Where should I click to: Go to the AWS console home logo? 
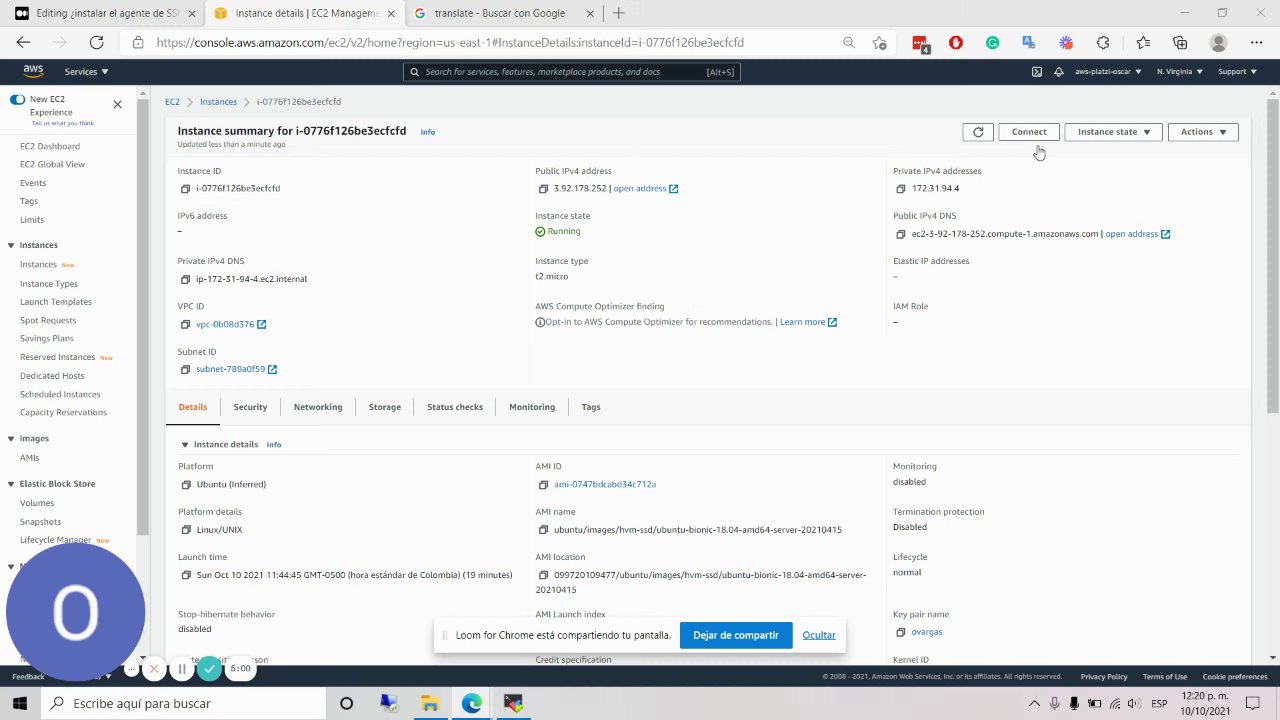pos(33,72)
